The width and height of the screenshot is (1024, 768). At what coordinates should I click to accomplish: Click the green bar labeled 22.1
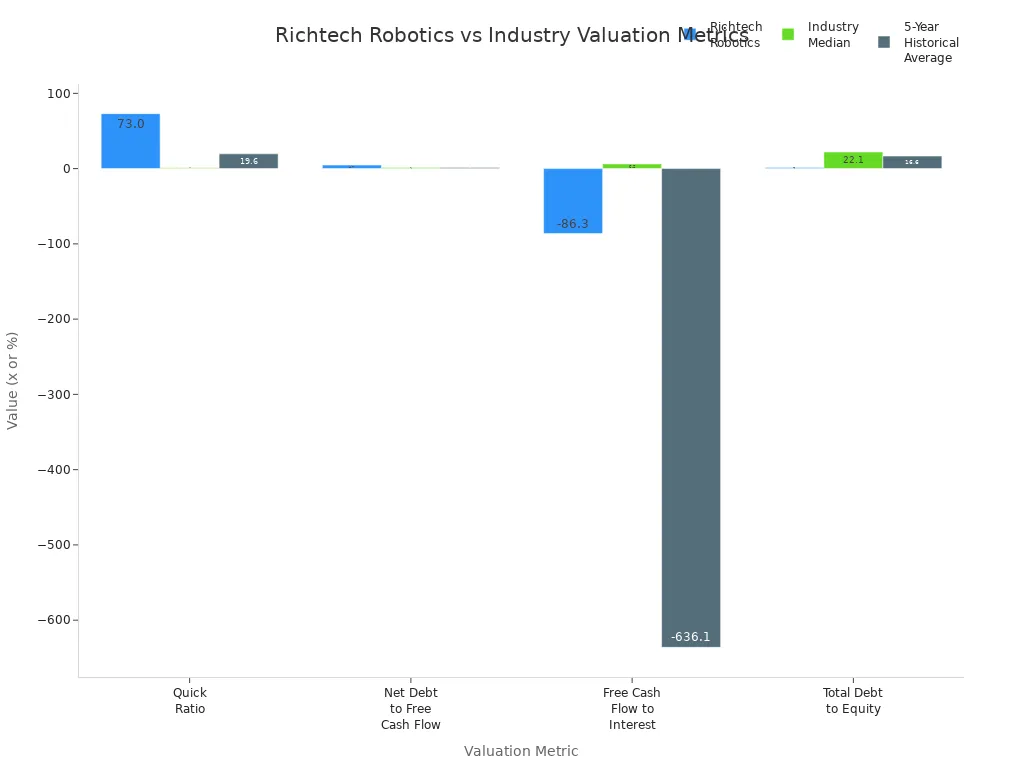pyautogui.click(x=852, y=158)
